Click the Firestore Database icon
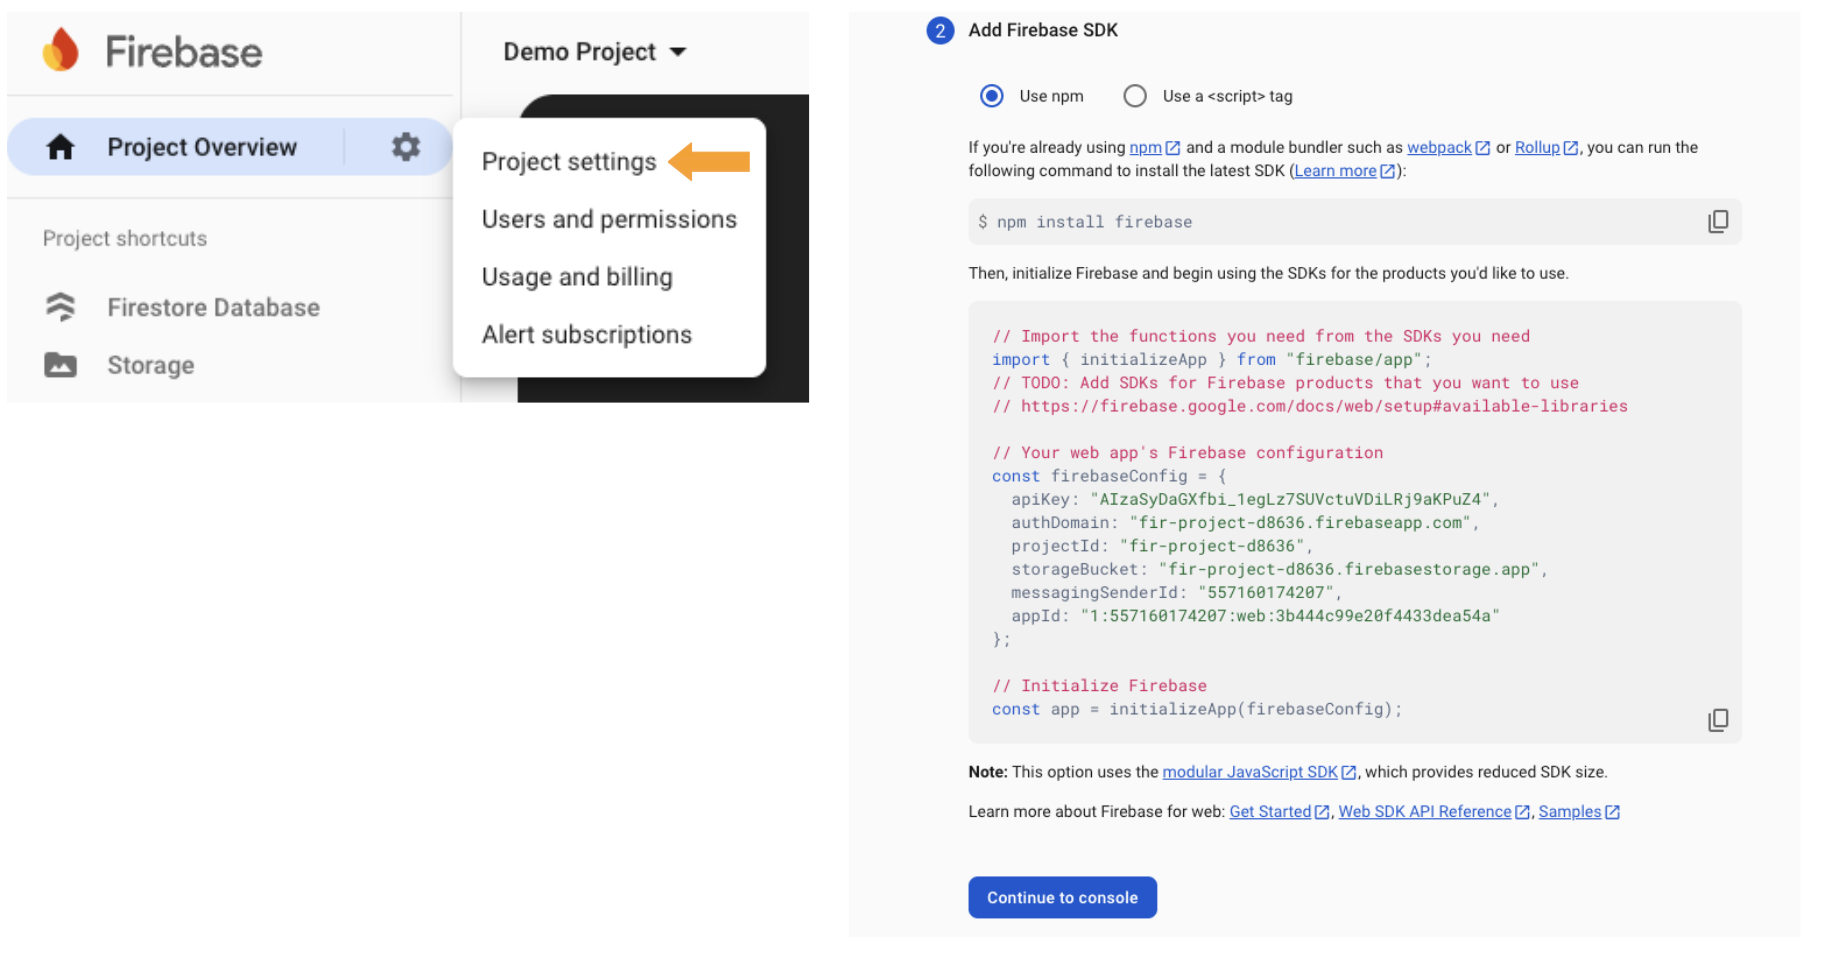The width and height of the screenshot is (1828, 956). 61,307
